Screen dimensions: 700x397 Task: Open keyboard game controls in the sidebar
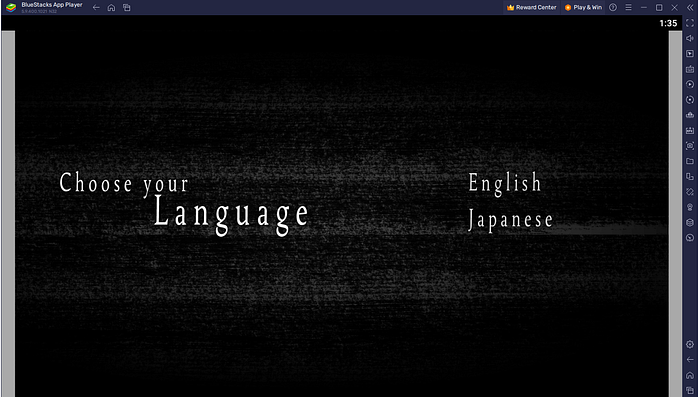[690, 69]
